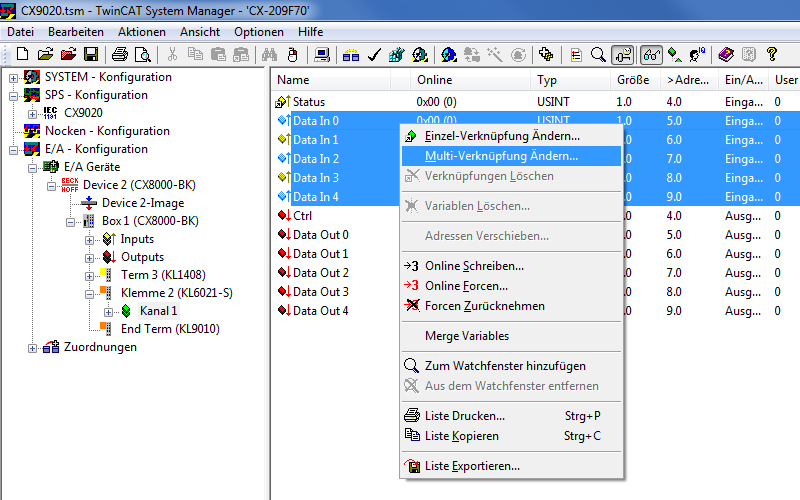Viewport: 800px width, 500px height.
Task: Click the Generate Mappings toolbar icon
Action: click(x=351, y=54)
